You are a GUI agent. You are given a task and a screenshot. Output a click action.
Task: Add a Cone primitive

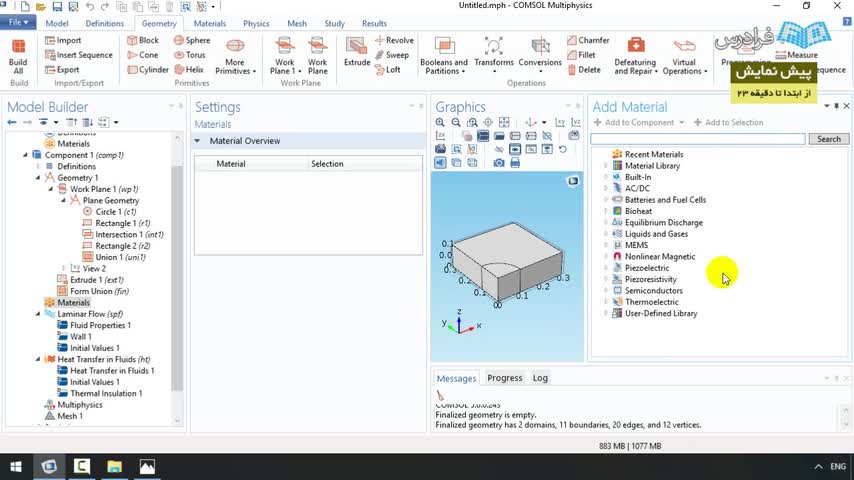pos(143,55)
